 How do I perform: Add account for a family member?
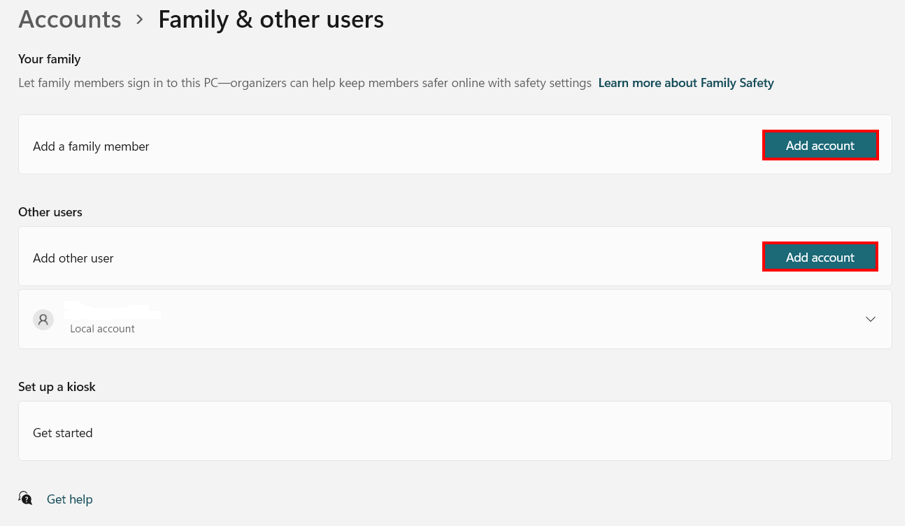[x=820, y=146]
